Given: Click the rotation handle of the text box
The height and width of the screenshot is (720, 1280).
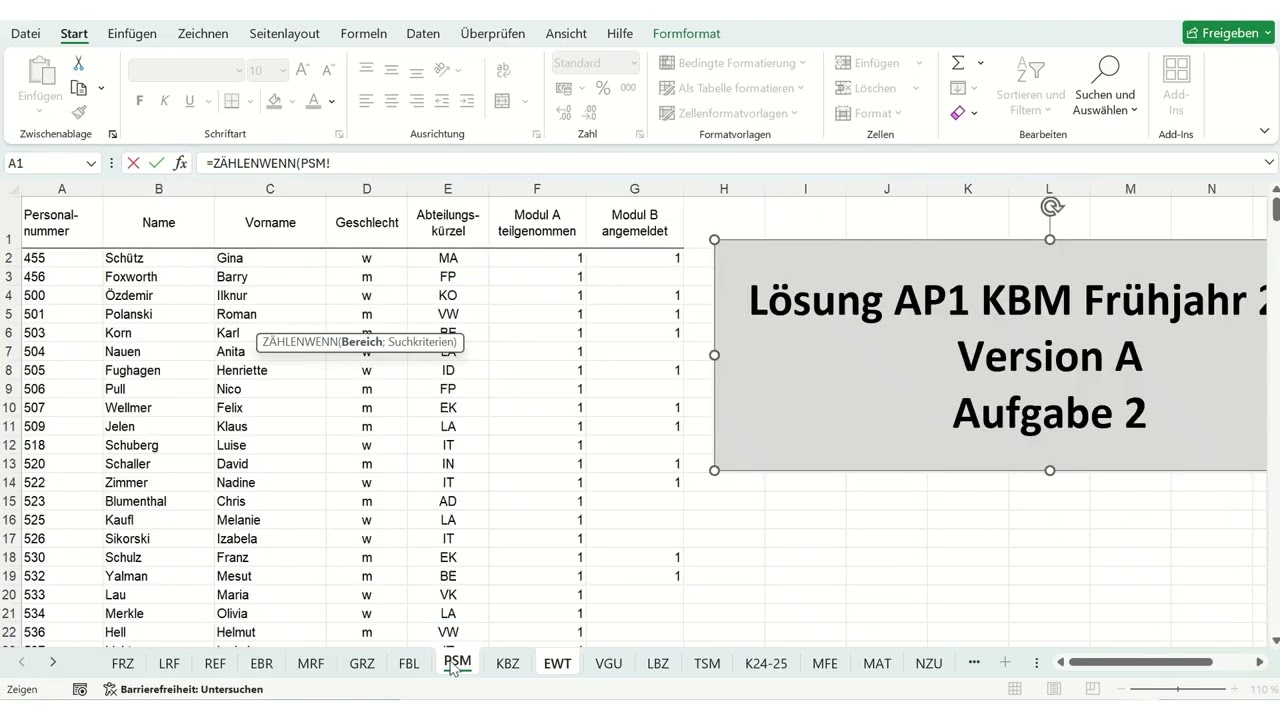Looking at the screenshot, I should tap(1050, 206).
